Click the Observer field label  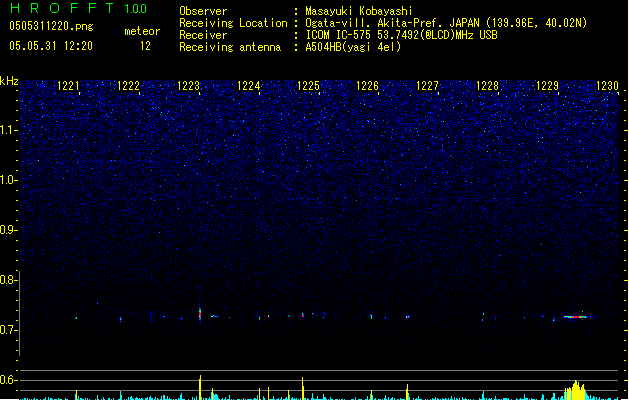pyautogui.click(x=203, y=11)
